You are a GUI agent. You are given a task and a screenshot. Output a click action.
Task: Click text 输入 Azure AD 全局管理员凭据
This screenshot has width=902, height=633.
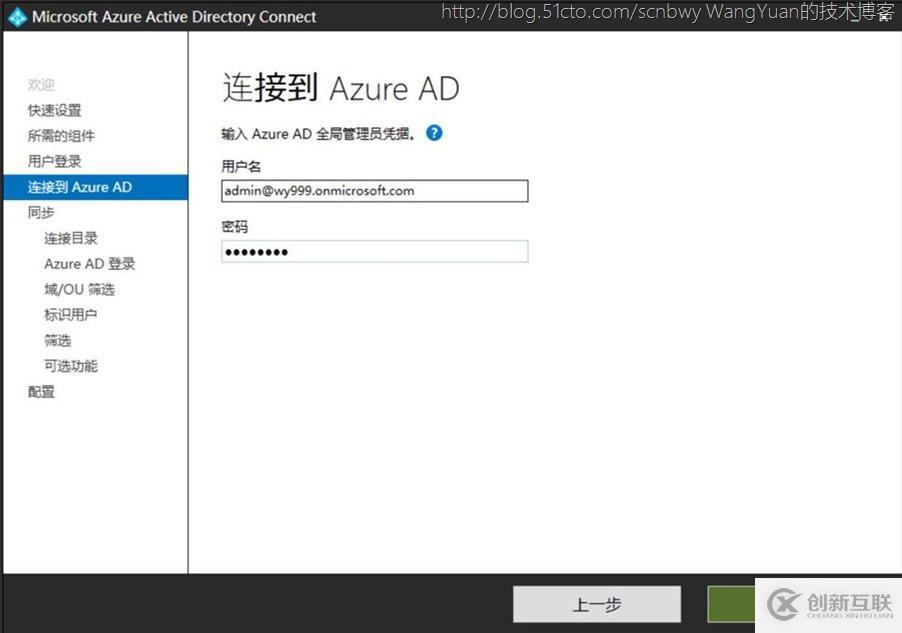(x=318, y=134)
